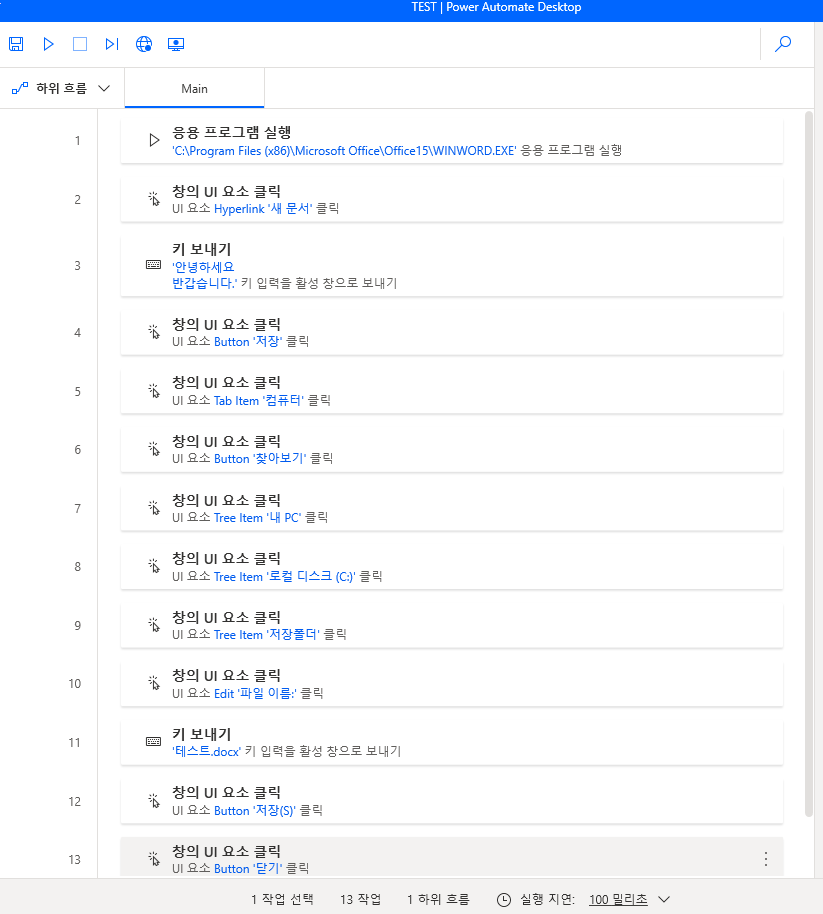823x914 pixels.
Task: Open the Tree Item '로컬 디스크 (C:)' link
Action: pos(284,576)
